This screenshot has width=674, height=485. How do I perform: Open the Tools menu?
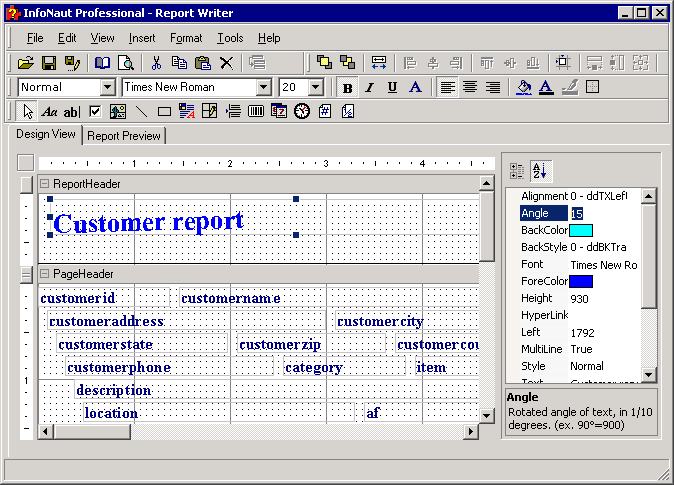tap(230, 38)
